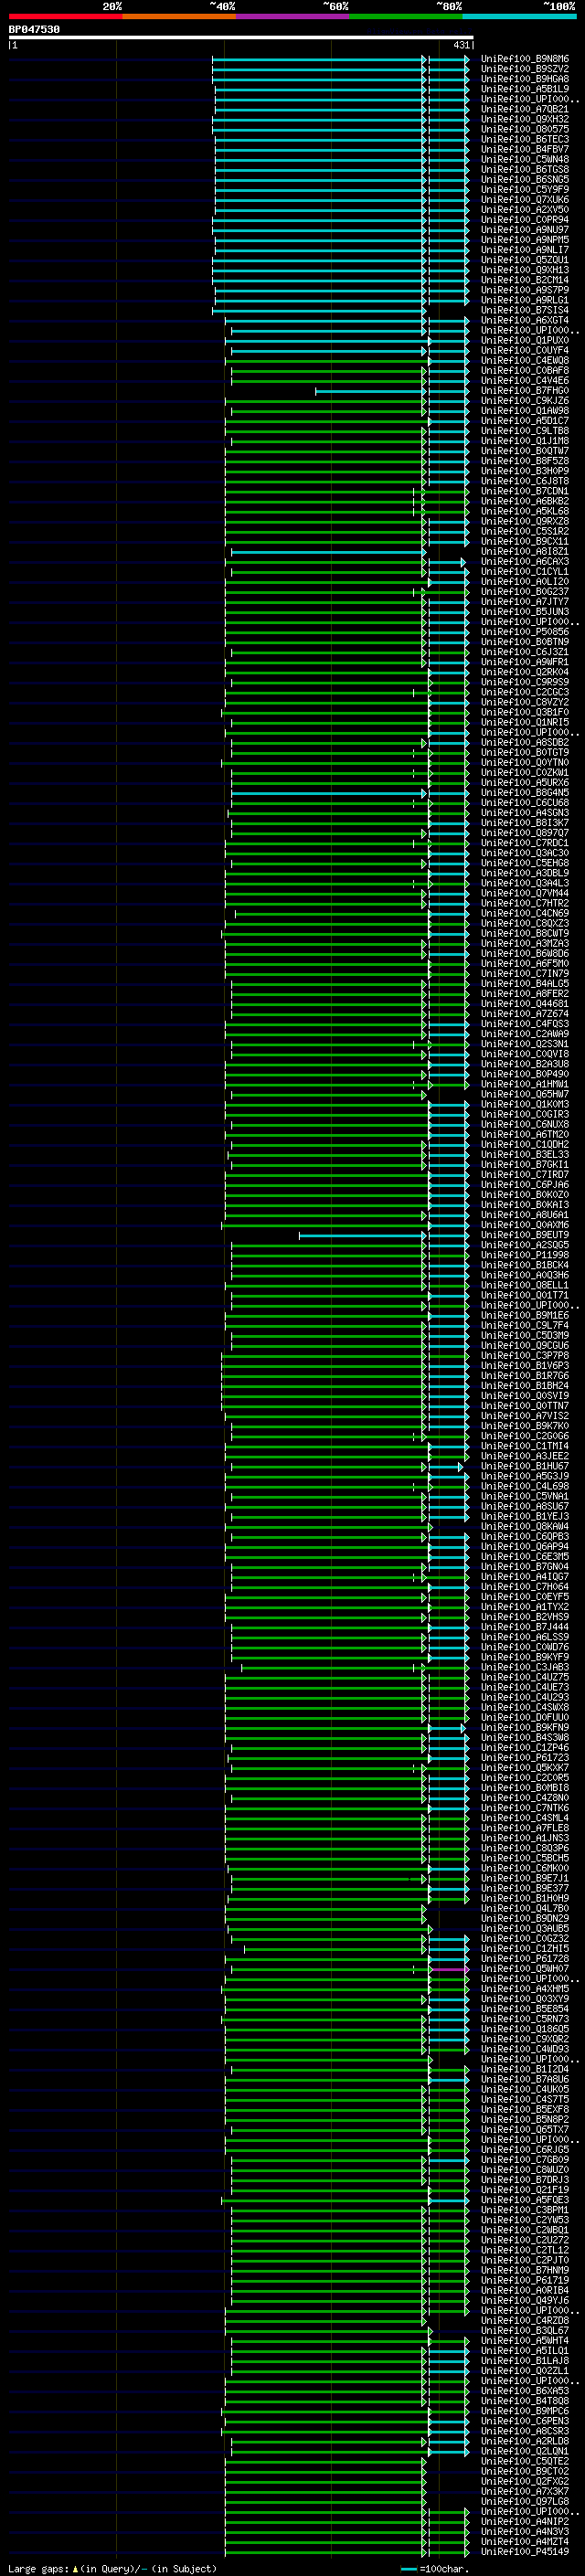585x2576 pixels.
Task: Select hit label UniRef100_A3DBL9
Action: point(525,873)
